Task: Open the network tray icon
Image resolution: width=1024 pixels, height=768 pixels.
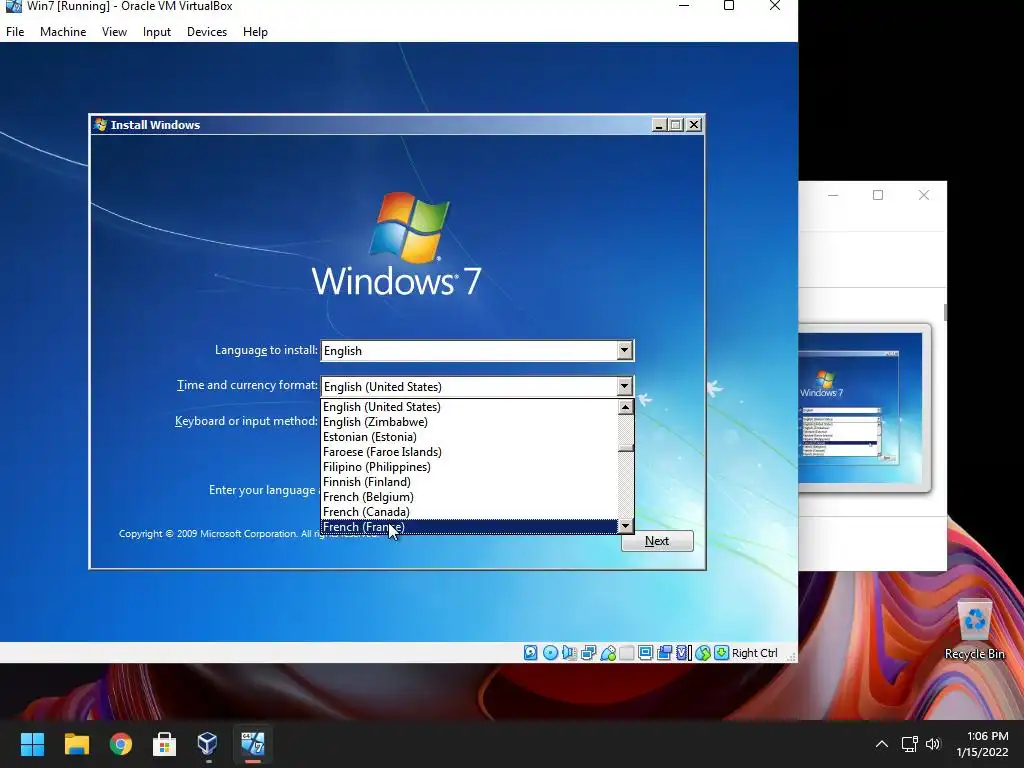Action: pos(910,744)
